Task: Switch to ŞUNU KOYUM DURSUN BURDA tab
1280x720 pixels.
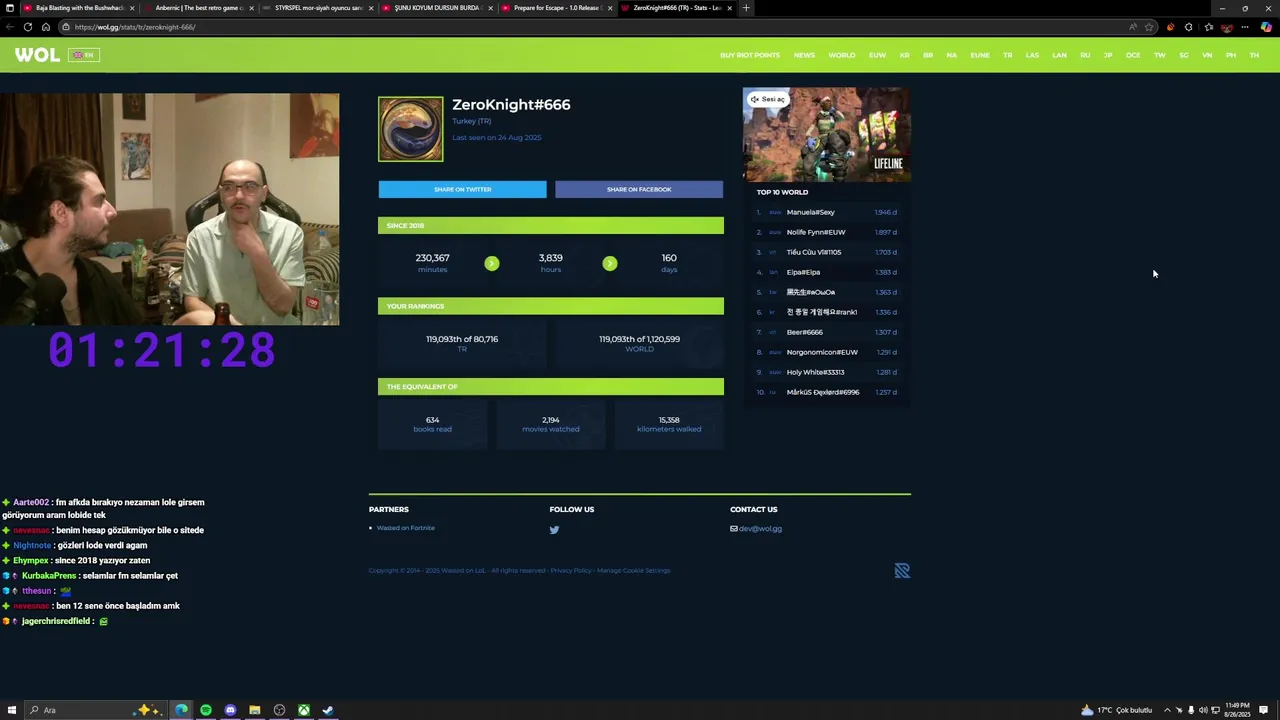Action: tap(436, 8)
